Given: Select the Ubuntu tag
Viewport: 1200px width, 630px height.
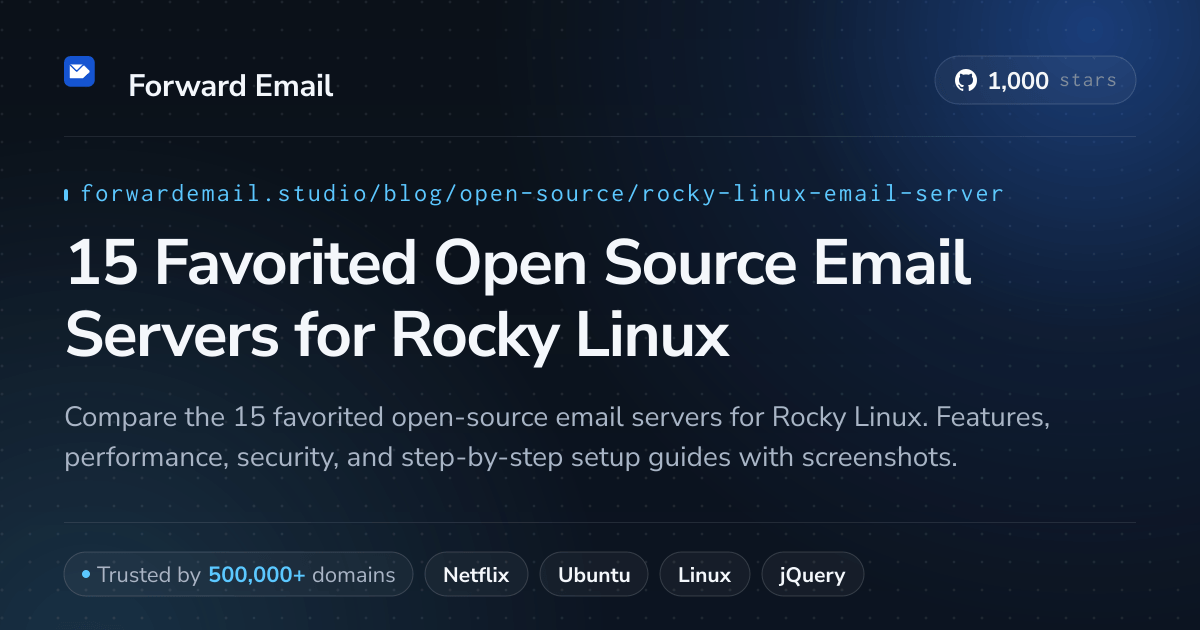Looking at the screenshot, I should pyautogui.click(x=594, y=575).
